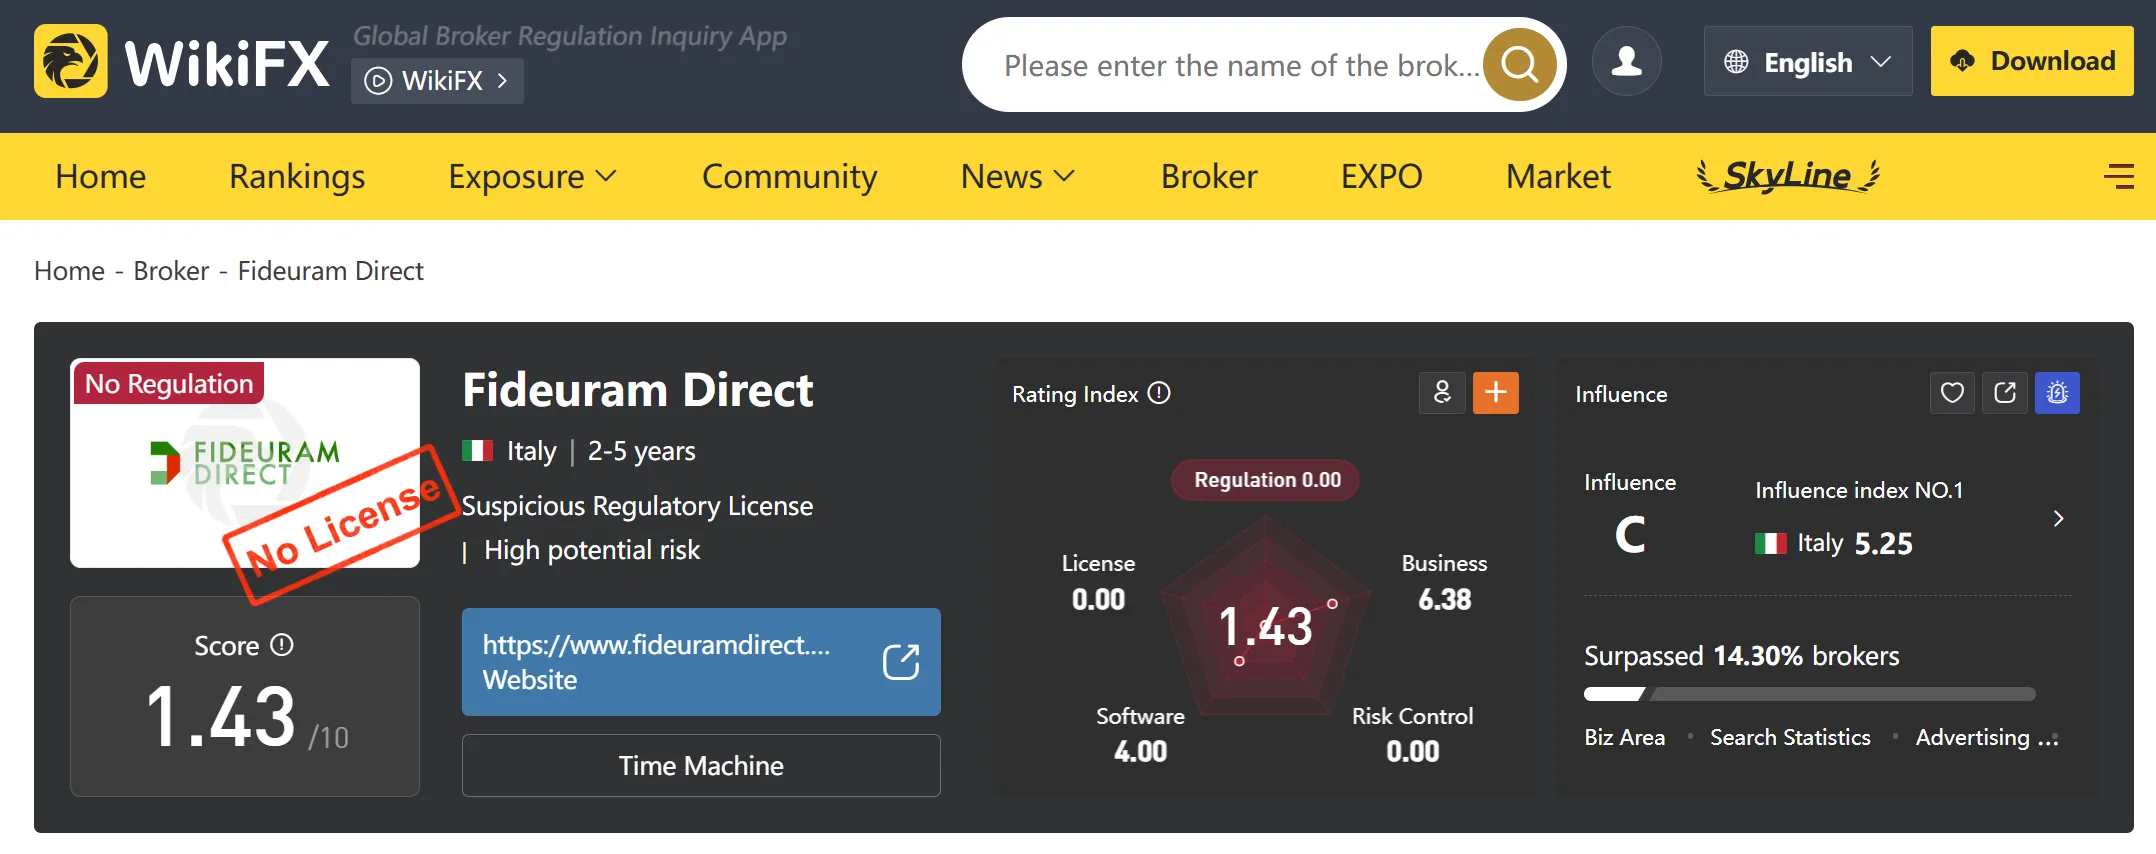Click the hamburger menu icon
Image resolution: width=2156 pixels, height=854 pixels.
(2119, 177)
